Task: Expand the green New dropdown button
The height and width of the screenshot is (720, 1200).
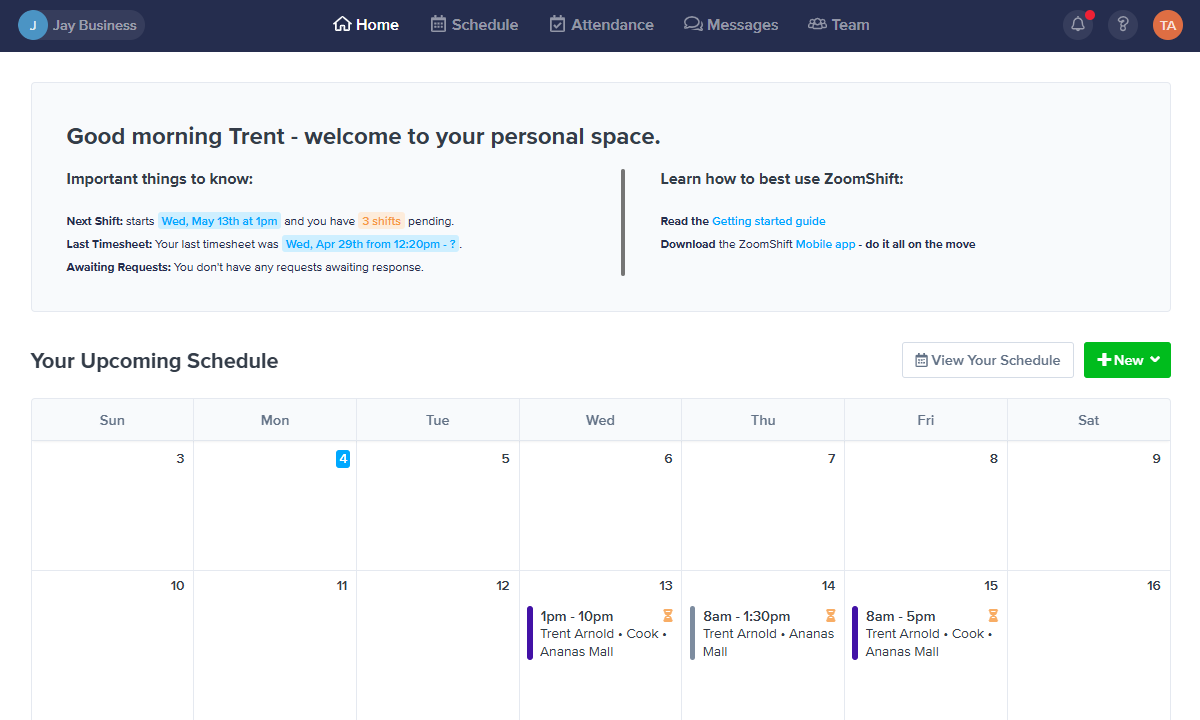Action: pyautogui.click(x=1127, y=360)
